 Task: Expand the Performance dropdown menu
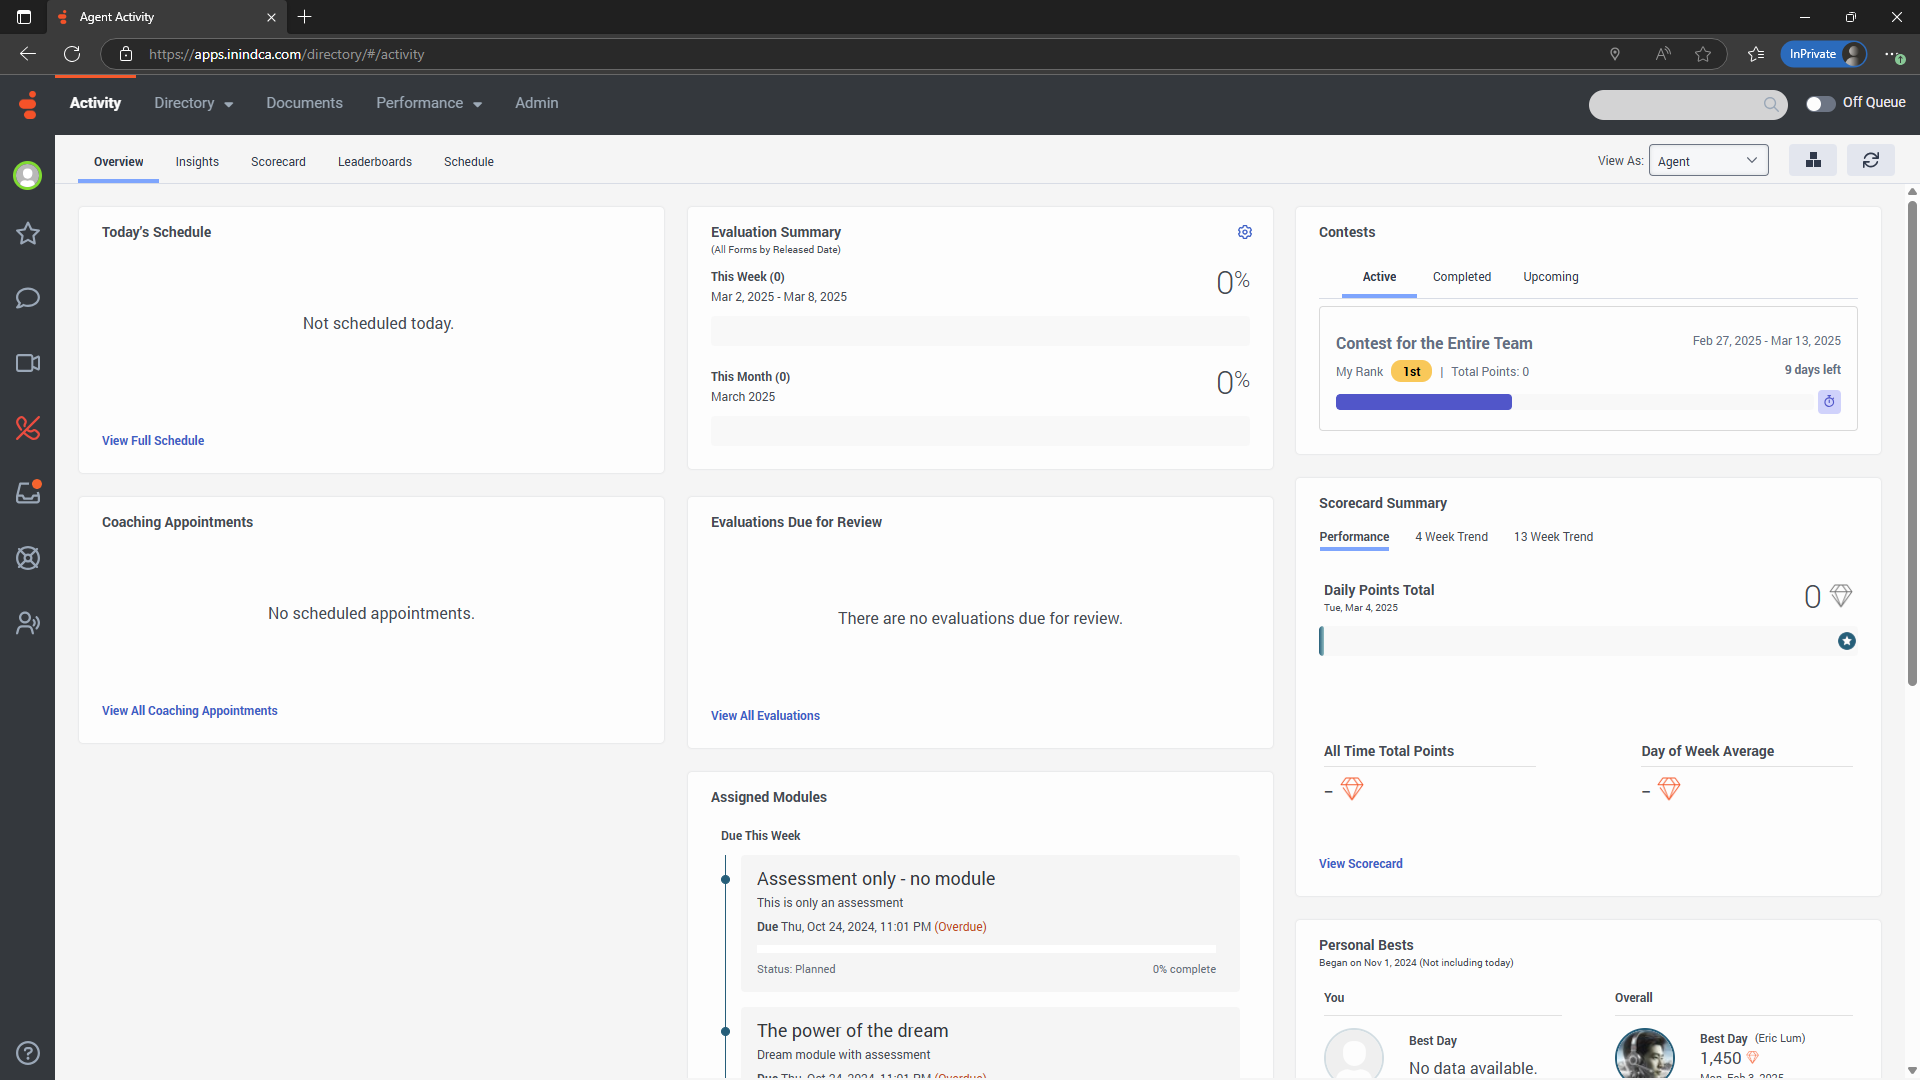[428, 103]
